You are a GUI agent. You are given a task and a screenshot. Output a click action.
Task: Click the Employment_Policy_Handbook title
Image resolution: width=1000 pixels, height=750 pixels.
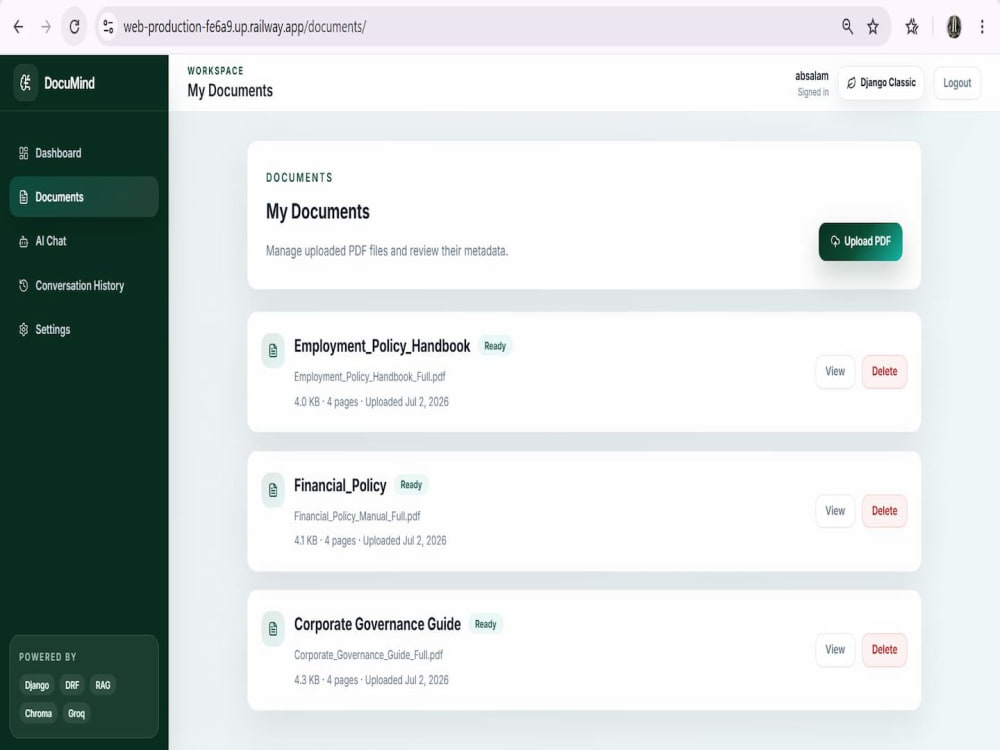coord(382,346)
